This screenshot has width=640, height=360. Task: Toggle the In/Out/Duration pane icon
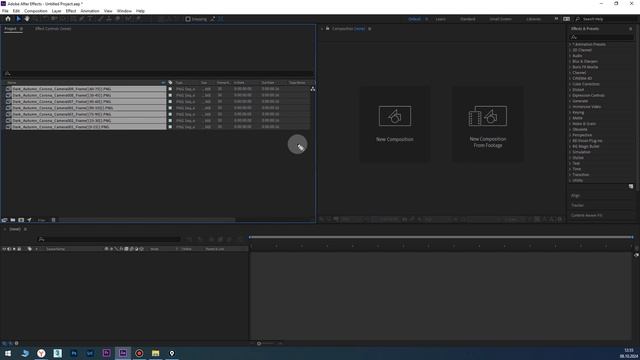pos(16,344)
